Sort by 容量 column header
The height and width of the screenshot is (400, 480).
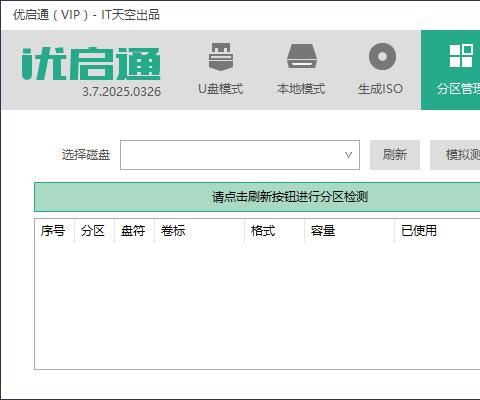click(349, 231)
